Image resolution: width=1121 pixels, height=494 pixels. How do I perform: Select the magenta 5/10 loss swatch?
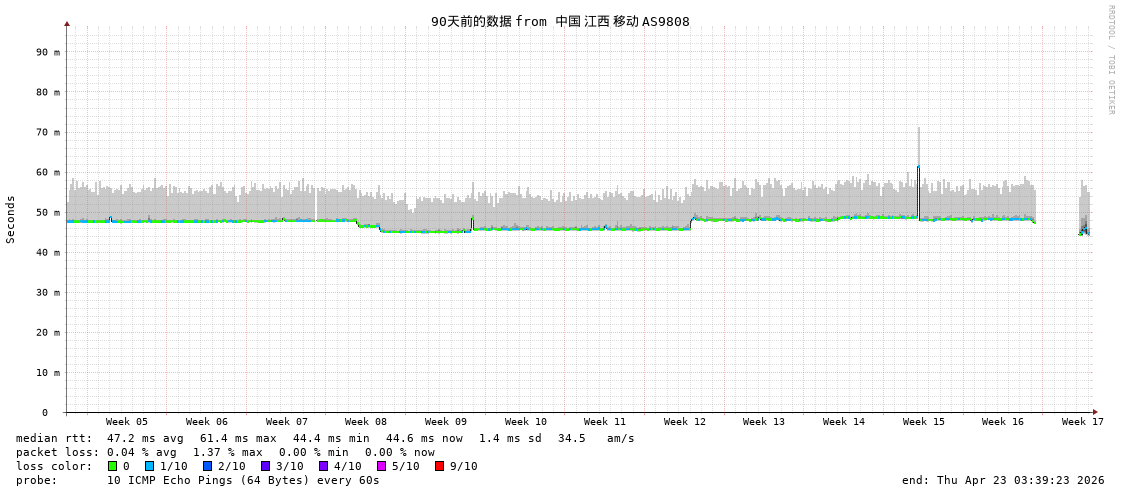[x=381, y=466]
